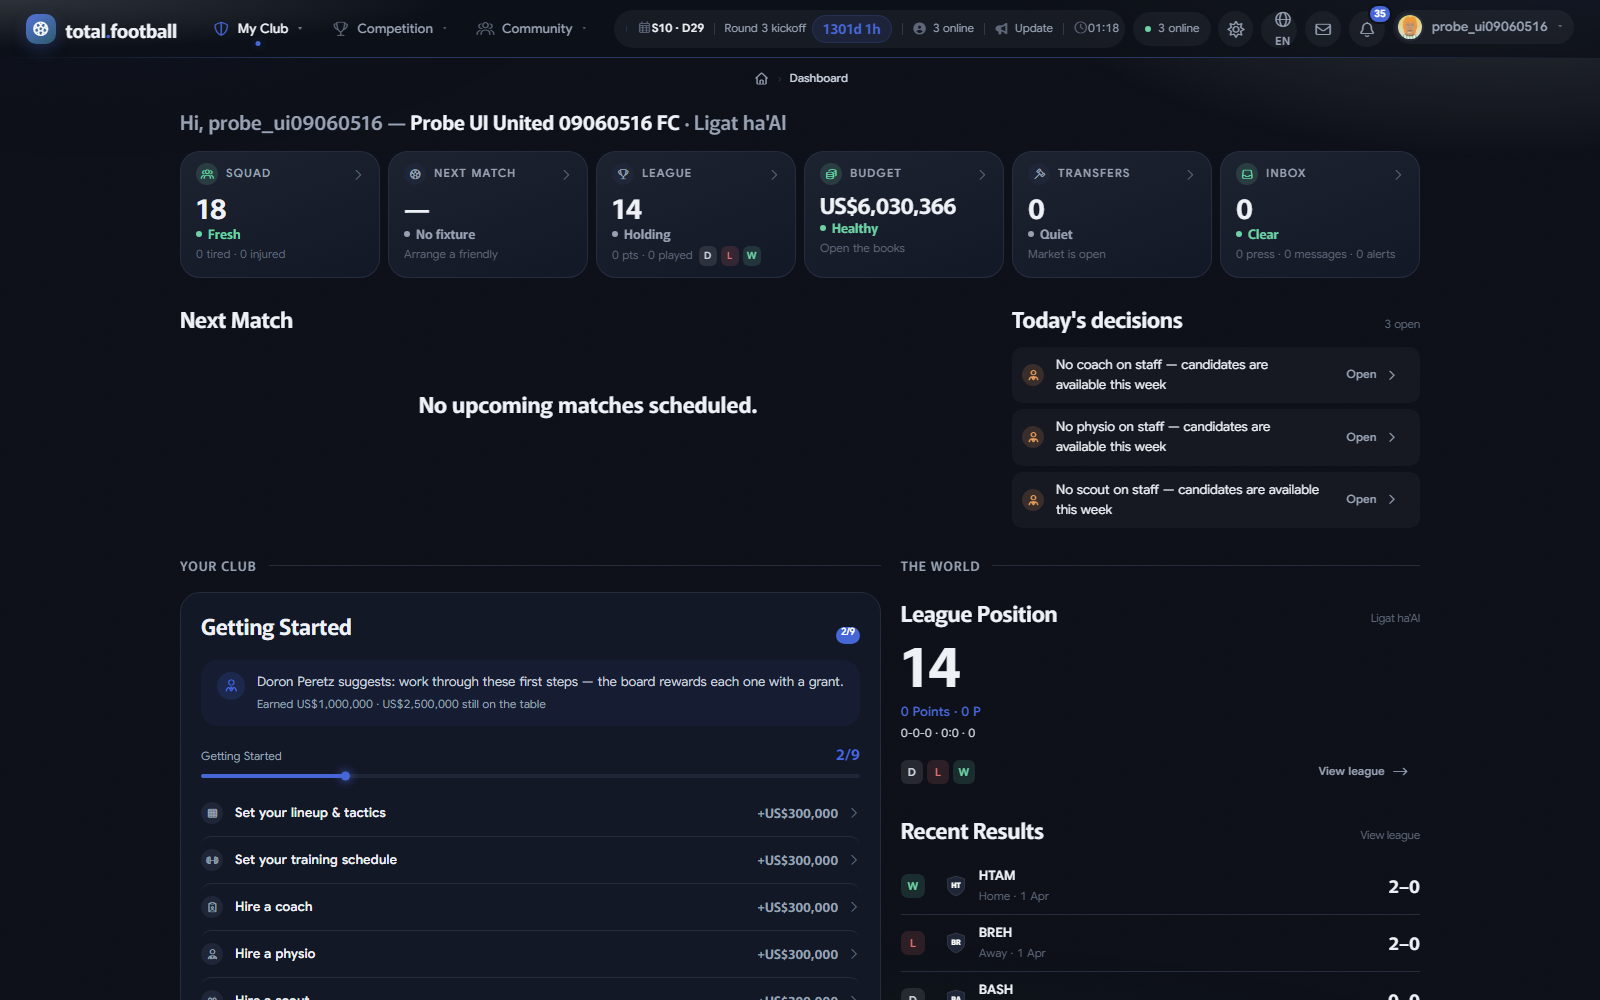Click the chevron on the Squad card
The width and height of the screenshot is (1600, 1000).
click(358, 175)
